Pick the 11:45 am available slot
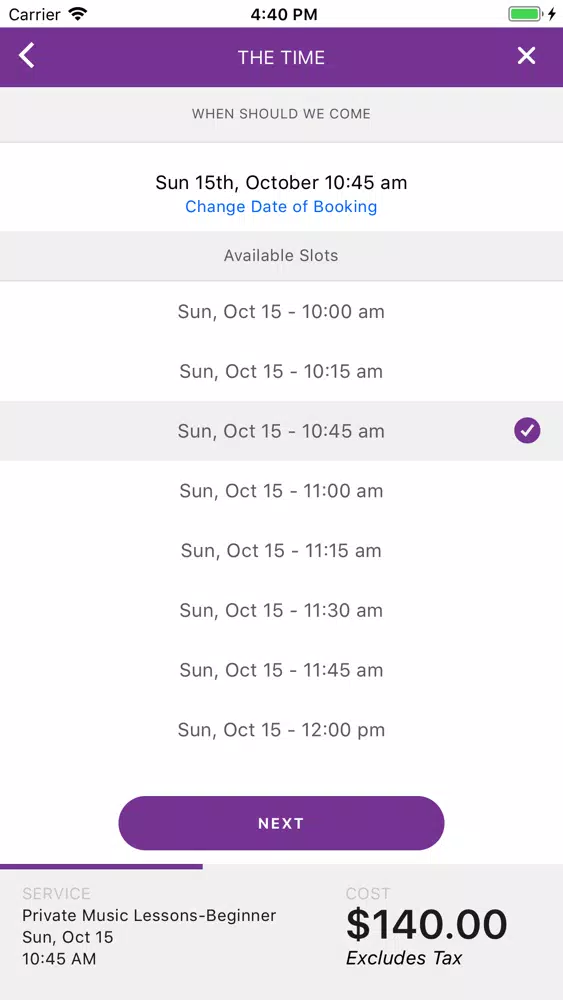The height and width of the screenshot is (1000, 563). pos(281,670)
